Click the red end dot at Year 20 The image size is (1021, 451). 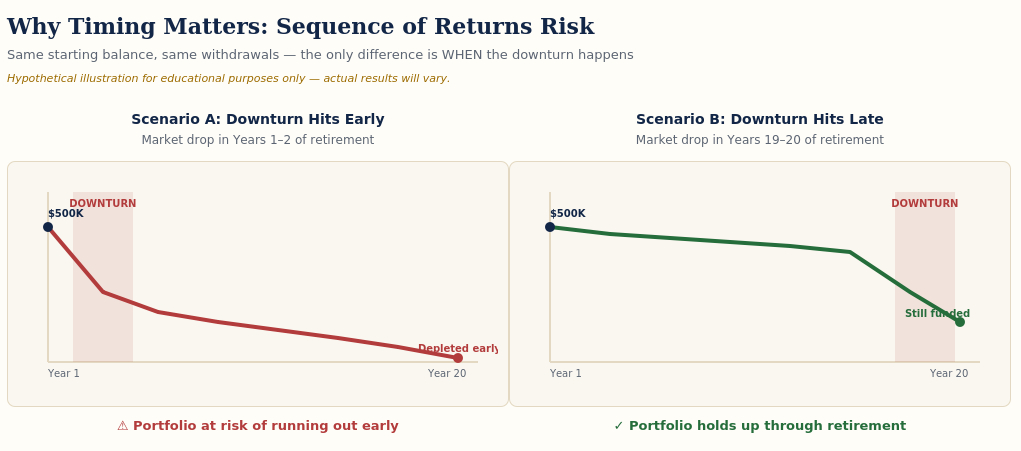coord(458,358)
